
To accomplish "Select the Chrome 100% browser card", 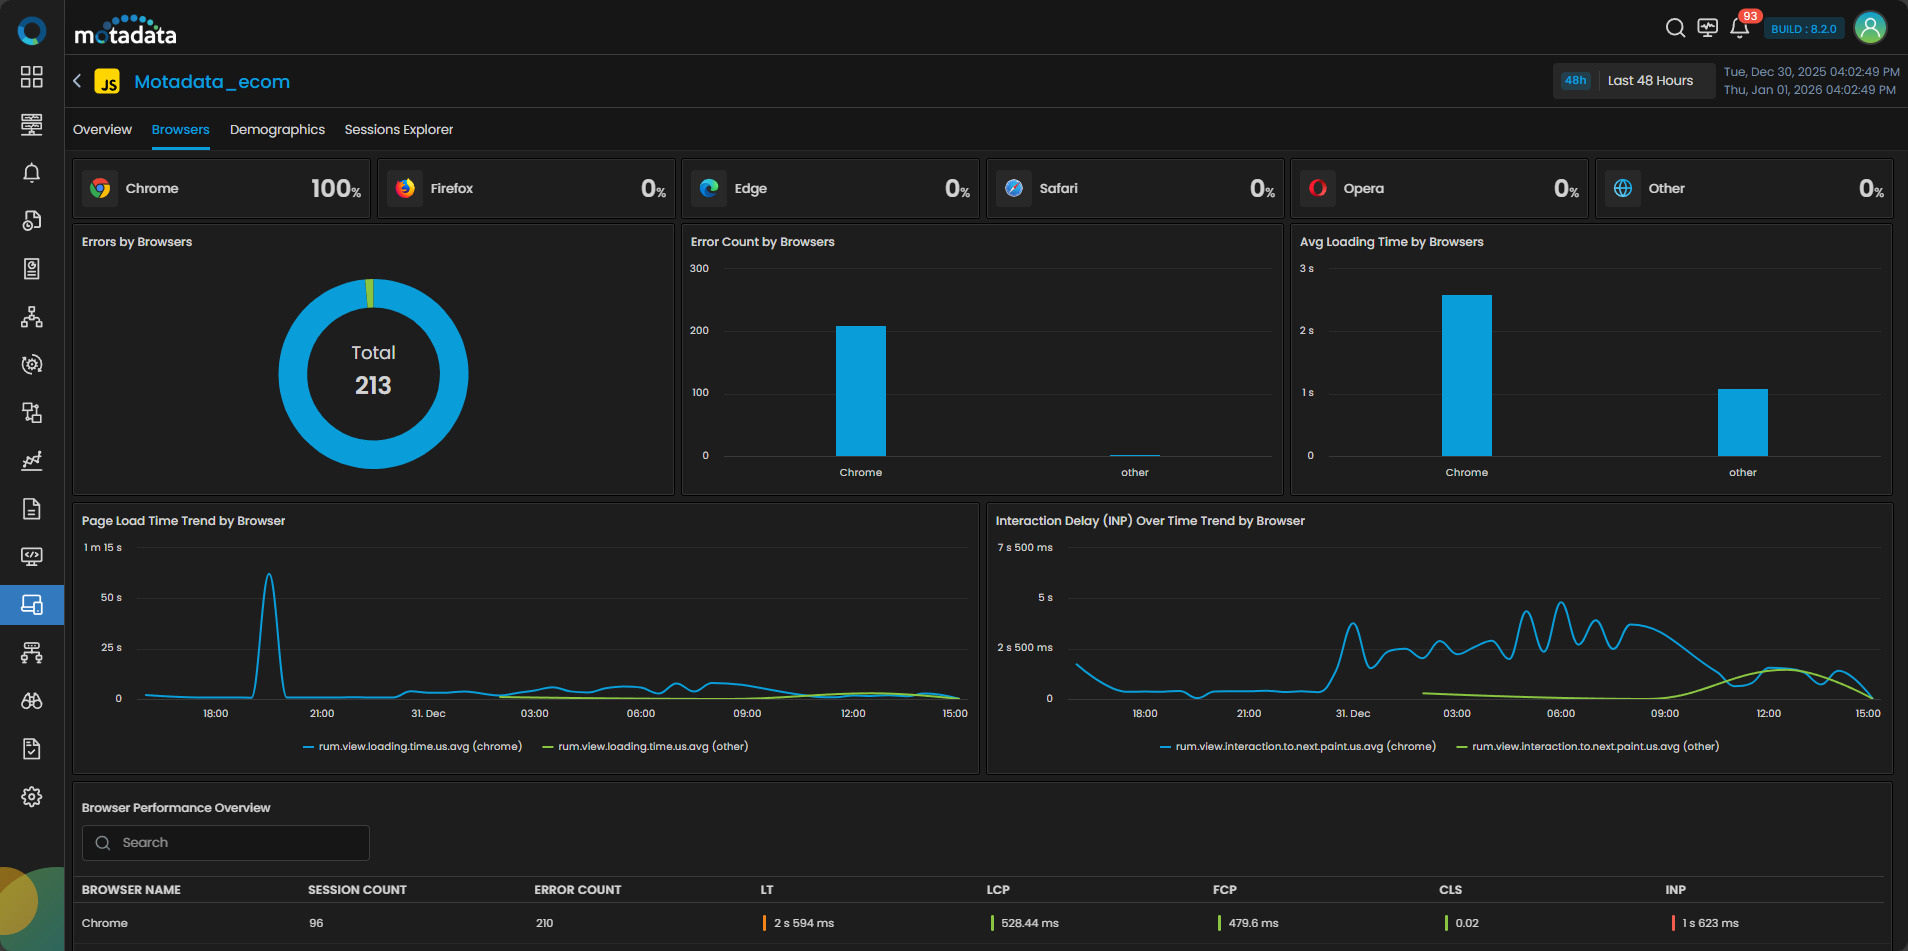I will coord(222,188).
